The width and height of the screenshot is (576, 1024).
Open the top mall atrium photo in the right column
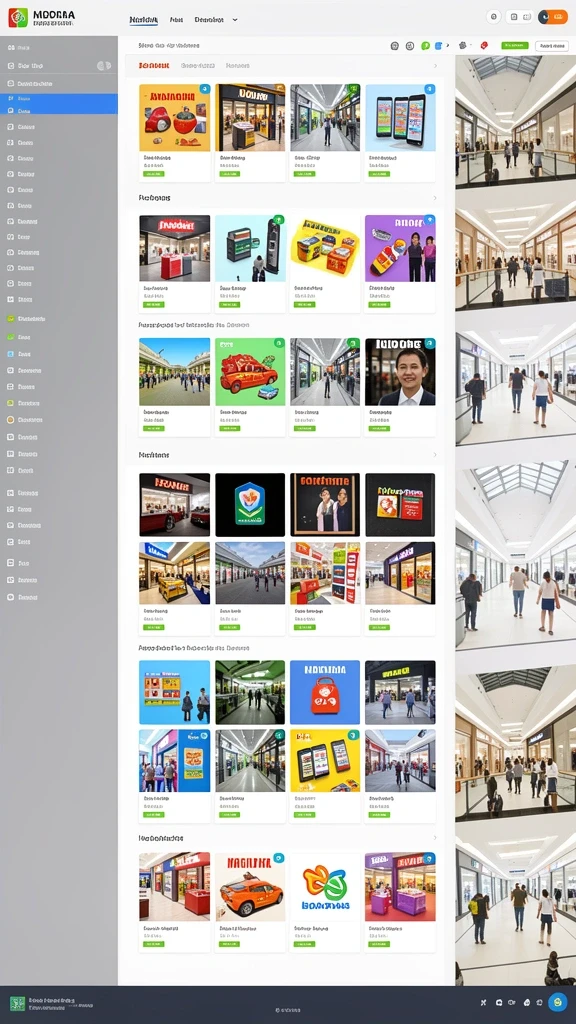coord(516,122)
